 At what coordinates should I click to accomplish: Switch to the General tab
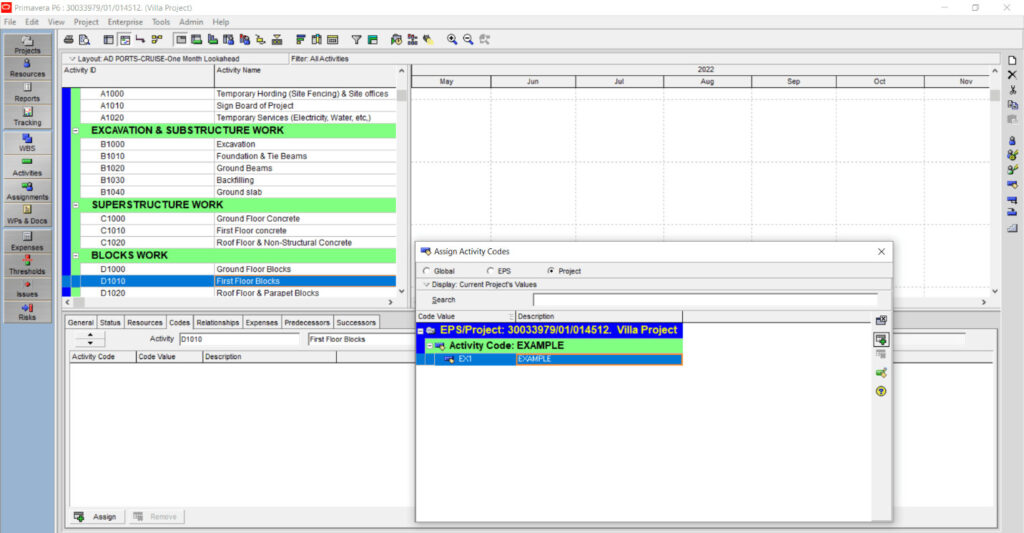point(81,323)
